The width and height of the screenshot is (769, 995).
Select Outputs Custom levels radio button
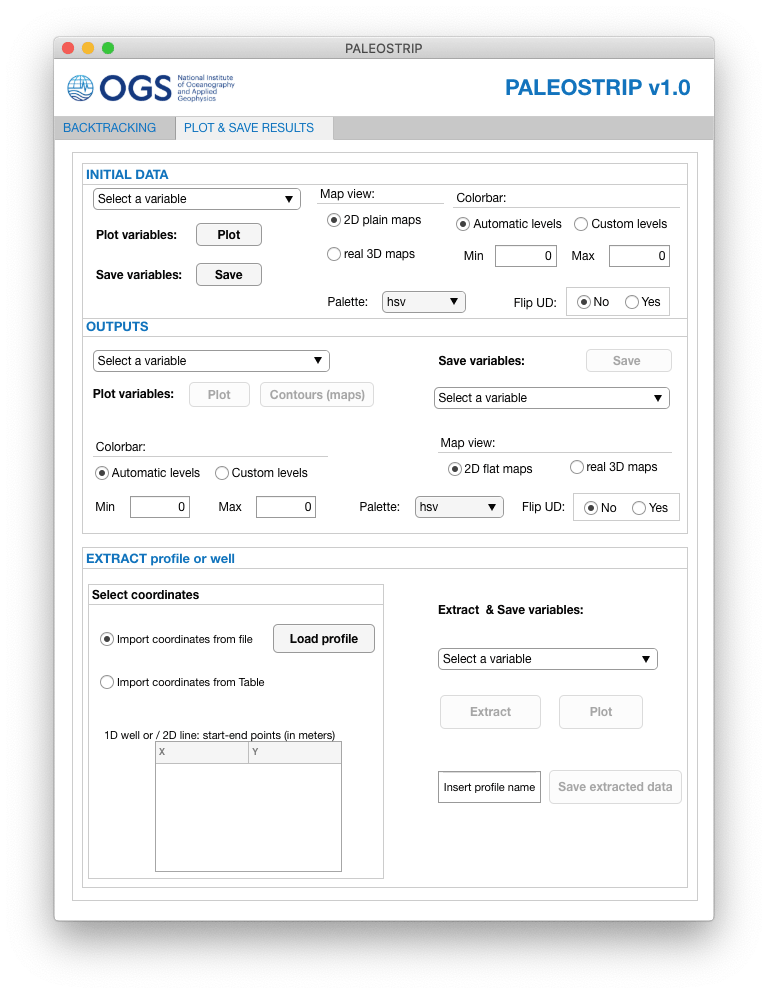(223, 473)
